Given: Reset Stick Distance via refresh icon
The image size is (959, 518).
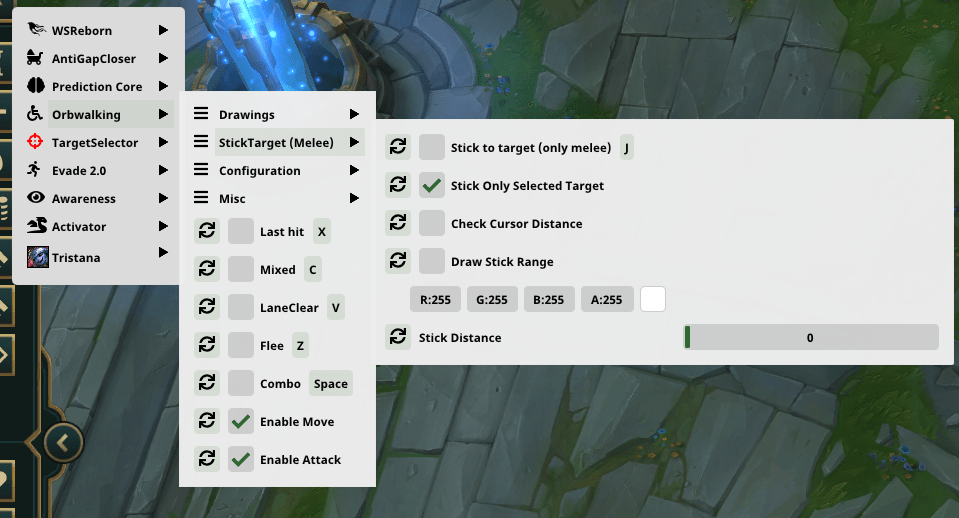Looking at the screenshot, I should pyautogui.click(x=398, y=337).
